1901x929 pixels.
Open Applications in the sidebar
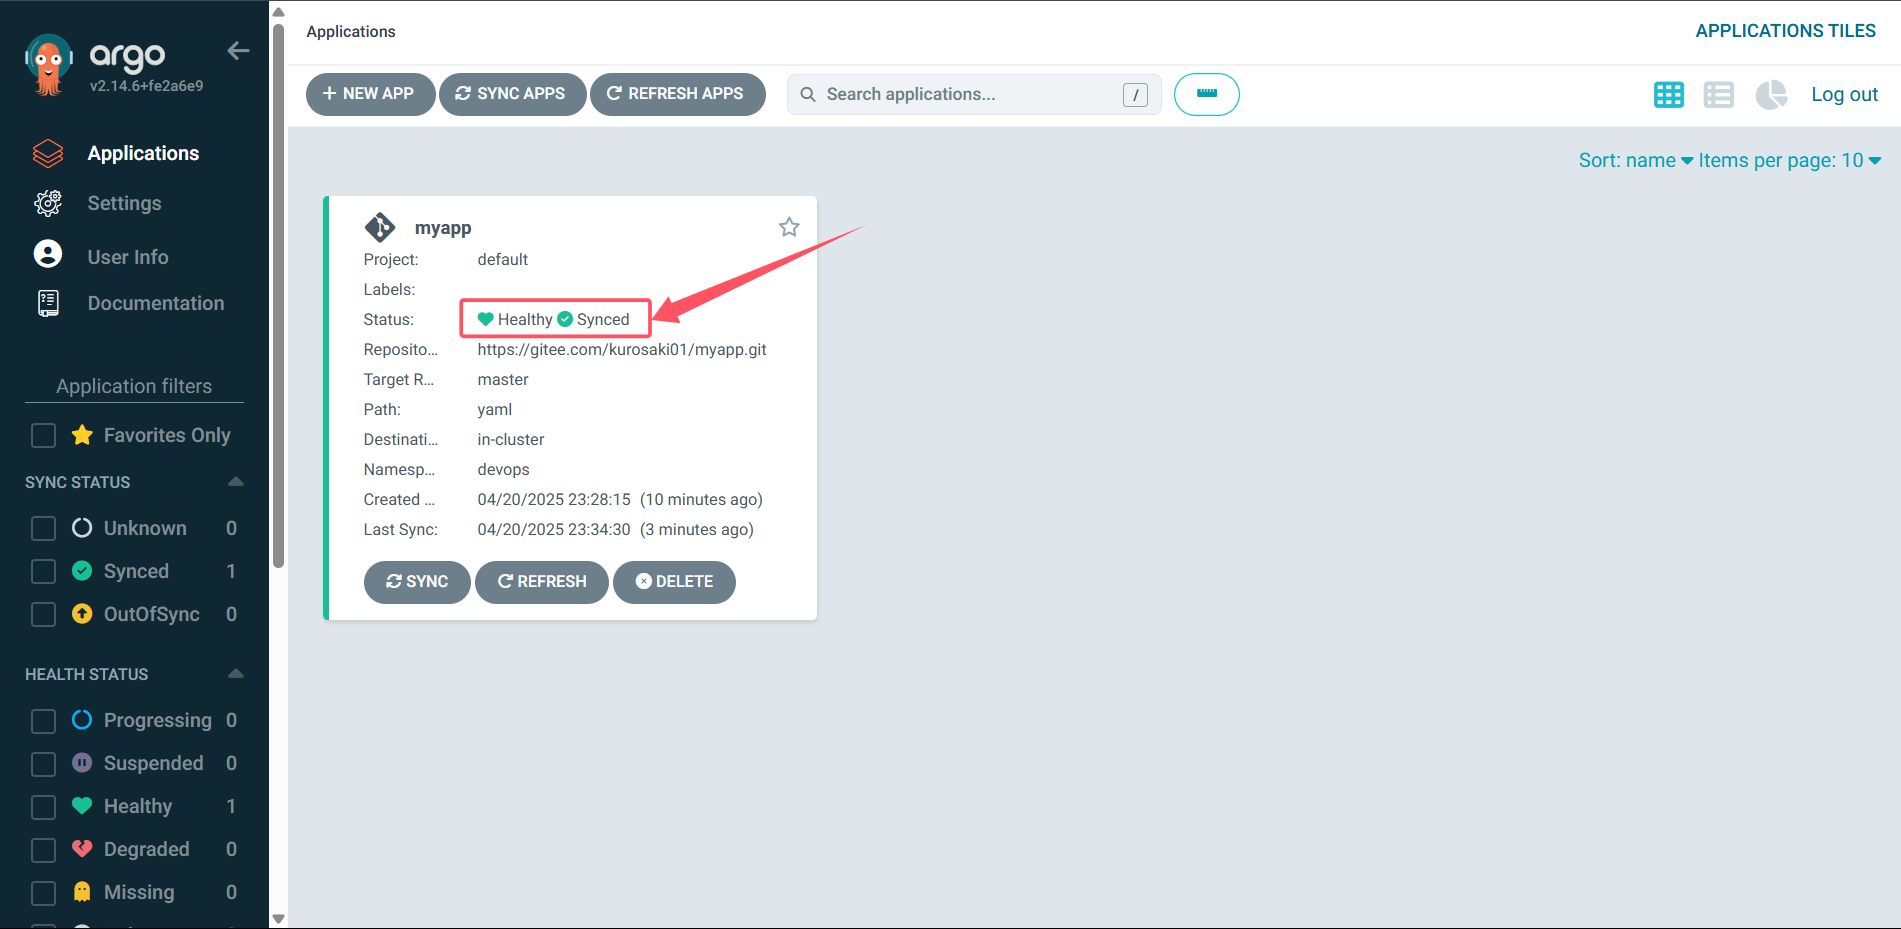[x=143, y=153]
